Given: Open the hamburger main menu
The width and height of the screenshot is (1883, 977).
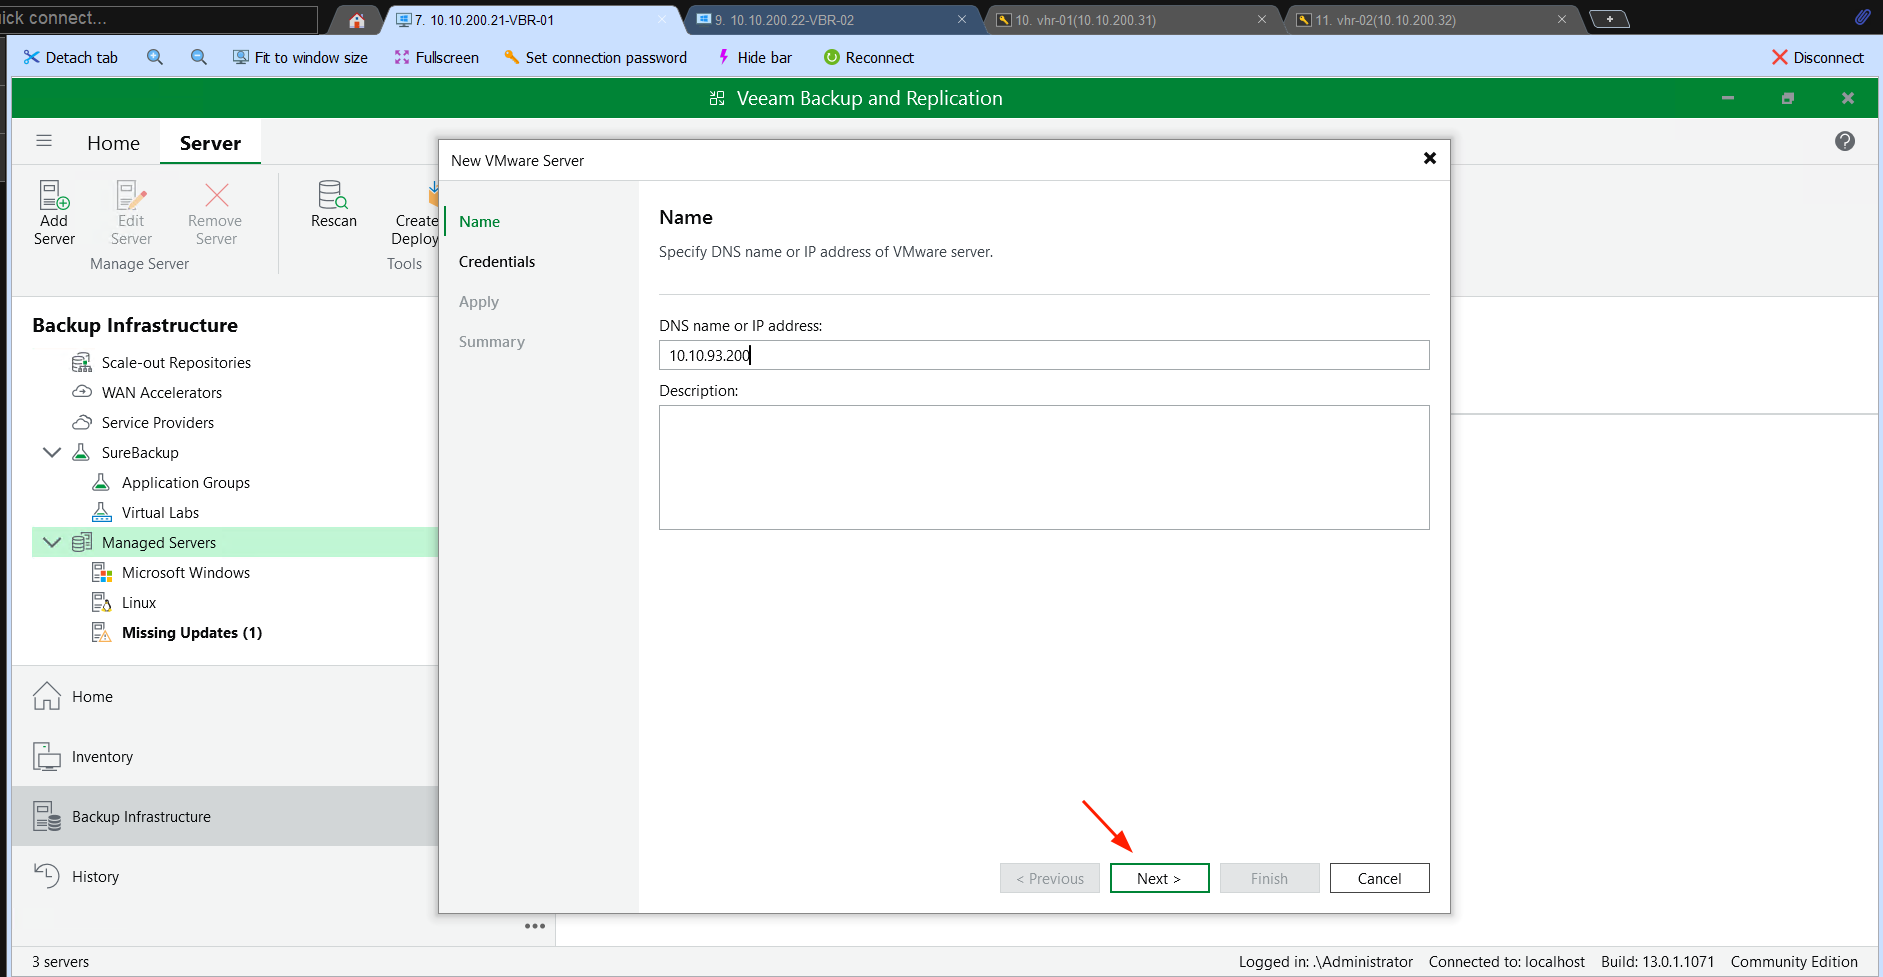Looking at the screenshot, I should 44,141.
